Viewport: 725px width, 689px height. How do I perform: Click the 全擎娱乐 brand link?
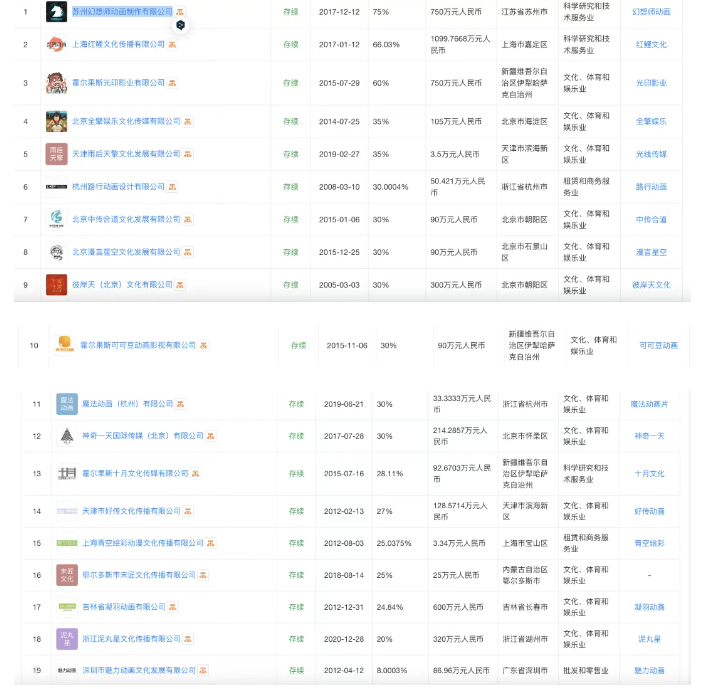tap(651, 121)
